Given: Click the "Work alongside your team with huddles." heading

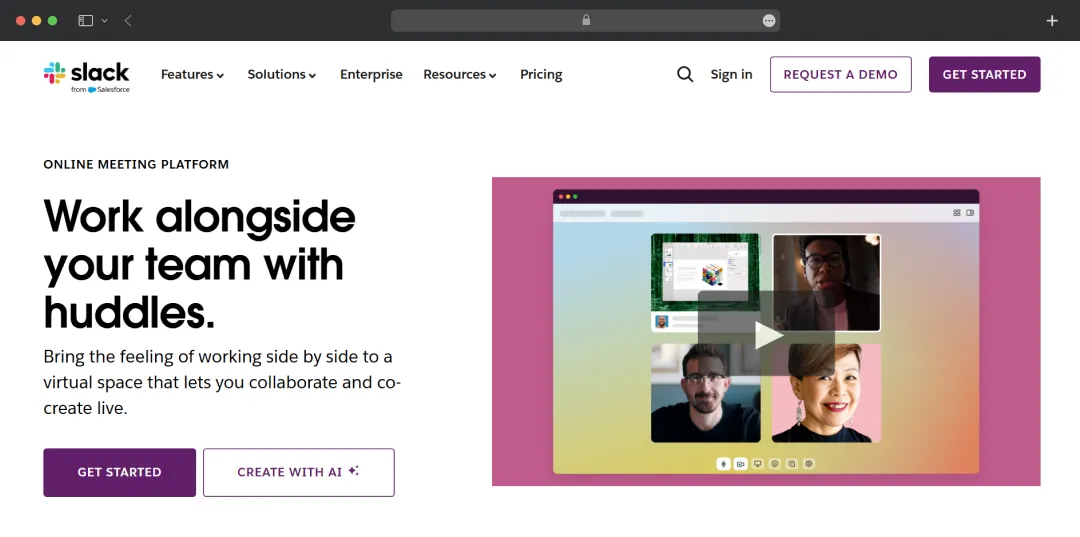Looking at the screenshot, I should pos(200,265).
